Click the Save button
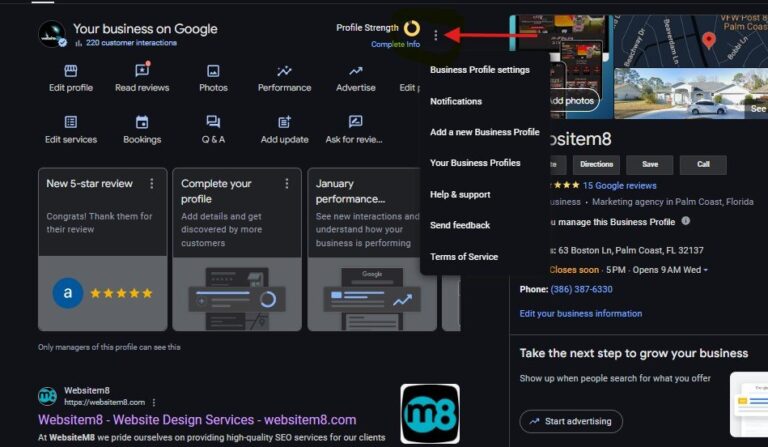Viewport: 768px width, 447px height. pyautogui.click(x=649, y=165)
